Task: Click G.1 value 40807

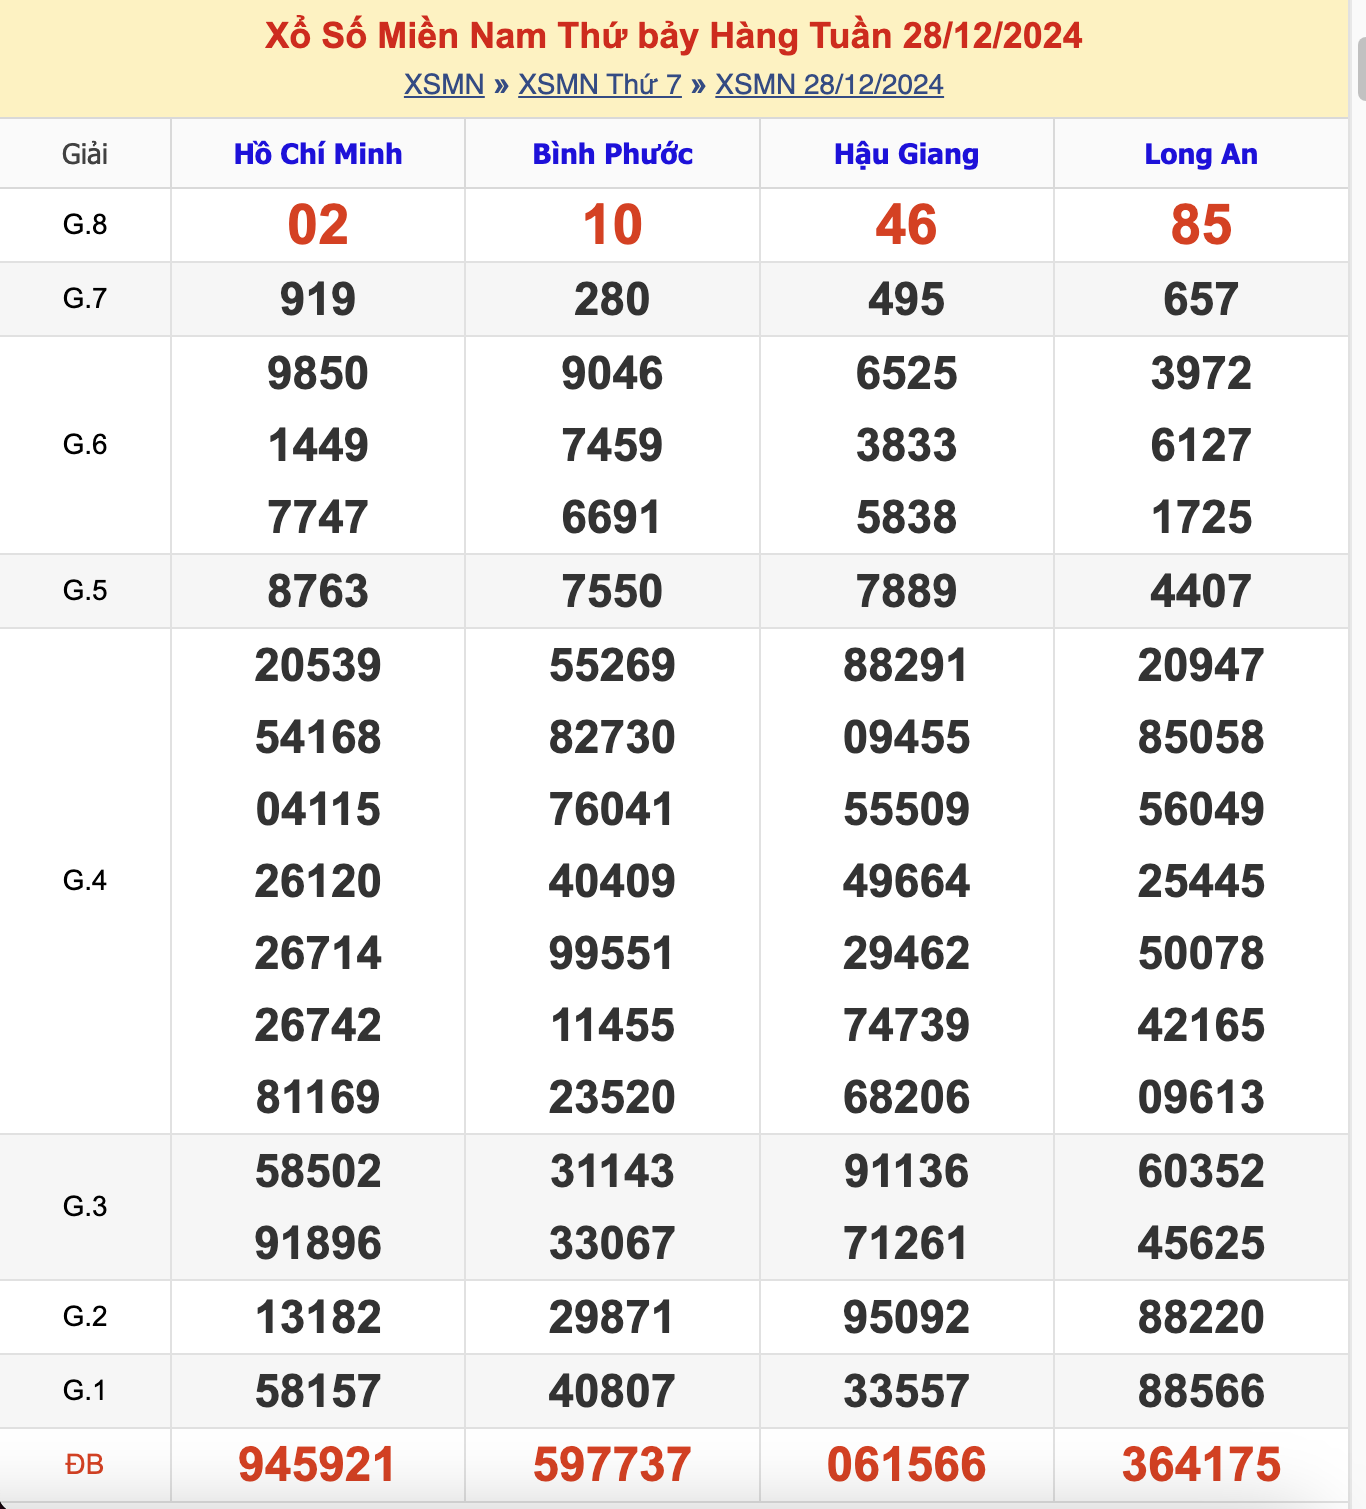Action: tap(612, 1391)
